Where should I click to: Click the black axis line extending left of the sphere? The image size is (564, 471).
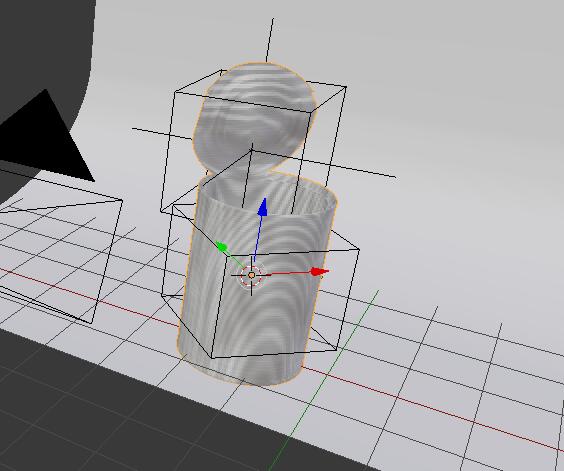[x=162, y=133]
